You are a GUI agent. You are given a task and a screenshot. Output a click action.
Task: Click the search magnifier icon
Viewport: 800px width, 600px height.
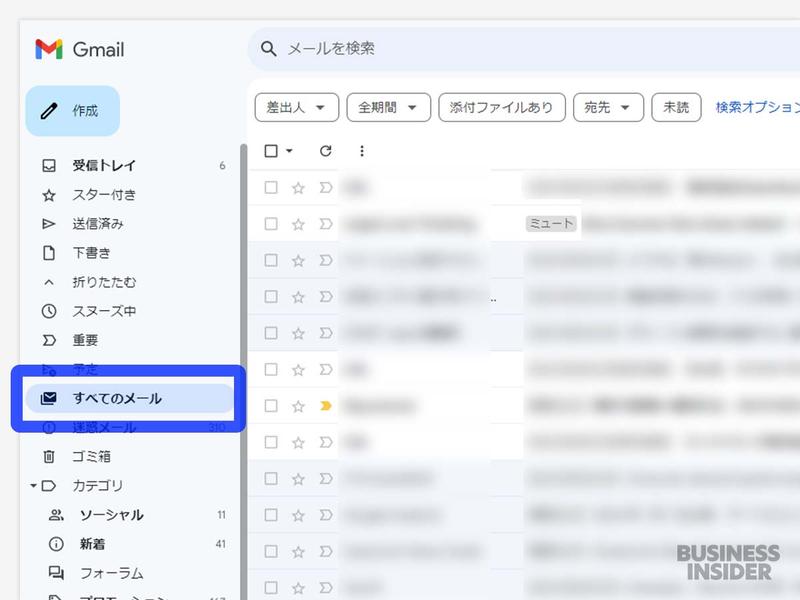pyautogui.click(x=268, y=49)
